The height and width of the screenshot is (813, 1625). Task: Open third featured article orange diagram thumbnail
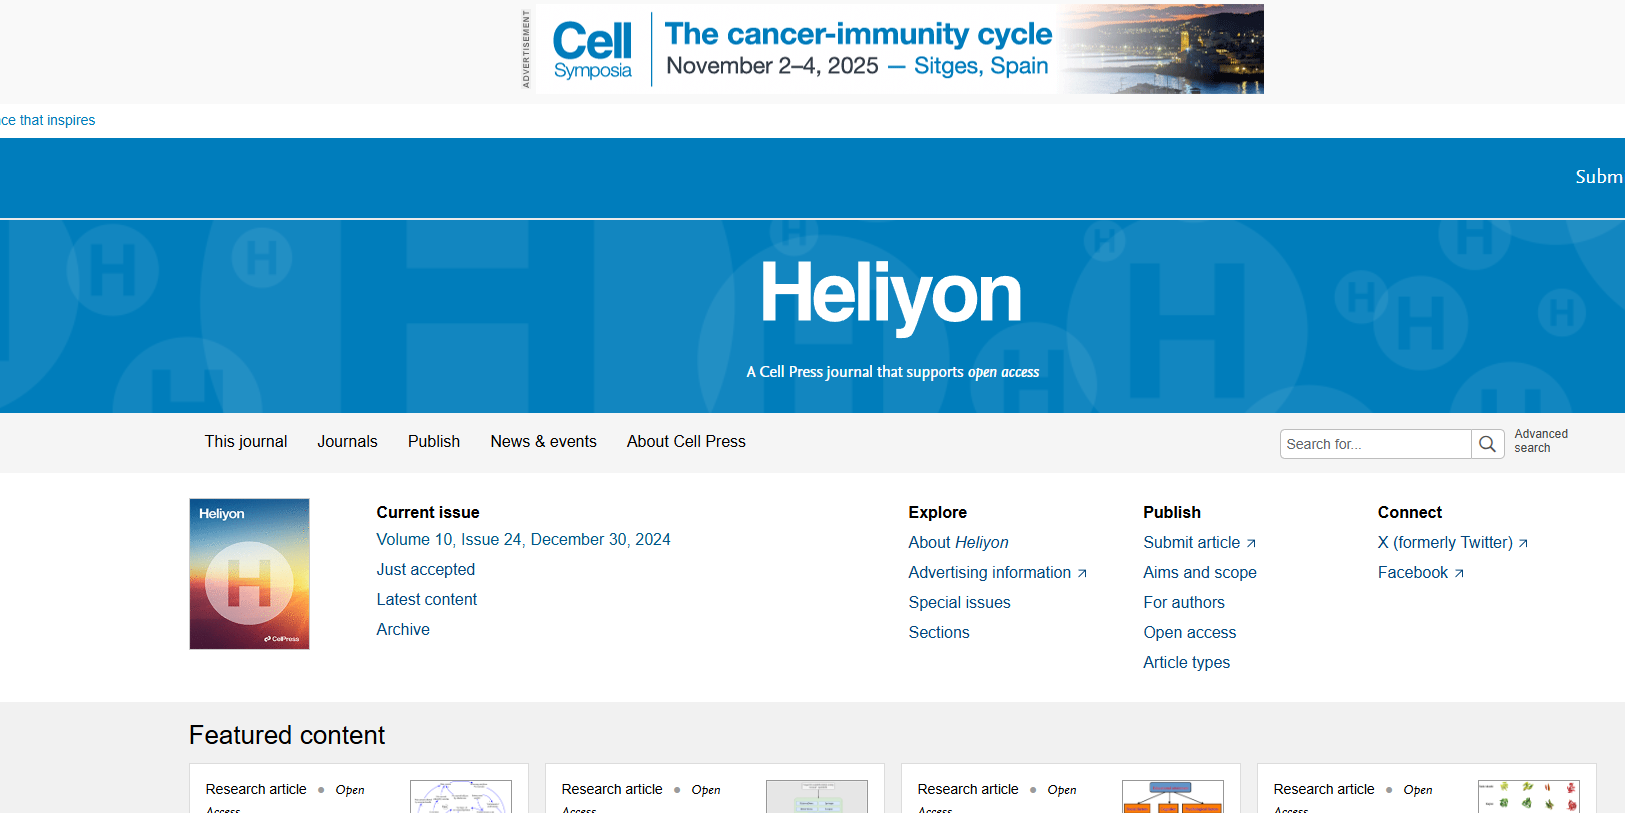pyautogui.click(x=1173, y=797)
